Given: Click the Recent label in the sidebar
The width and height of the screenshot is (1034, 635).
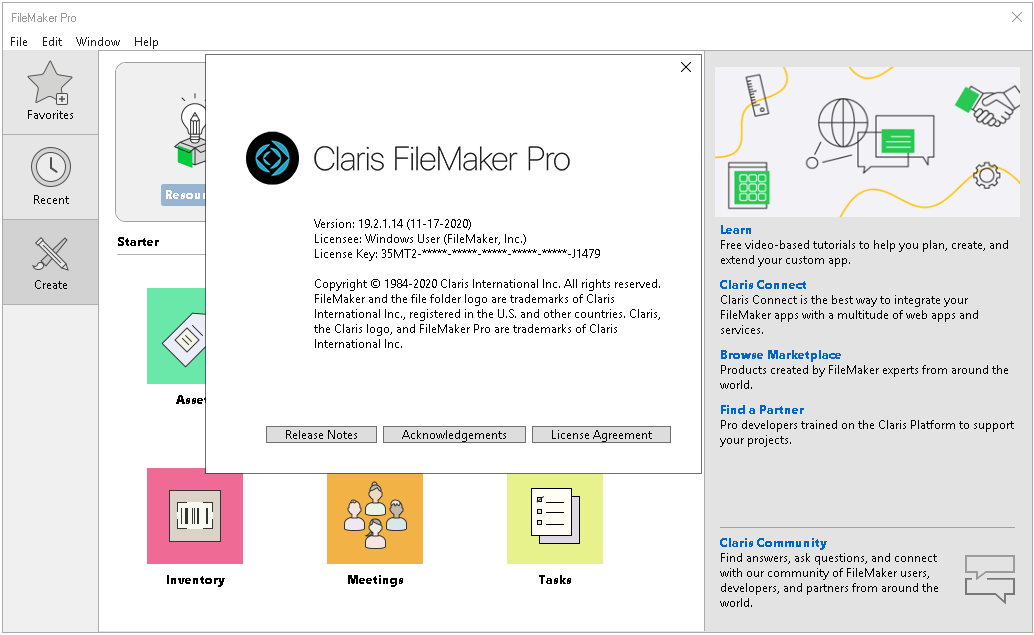Looking at the screenshot, I should pyautogui.click(x=51, y=200).
